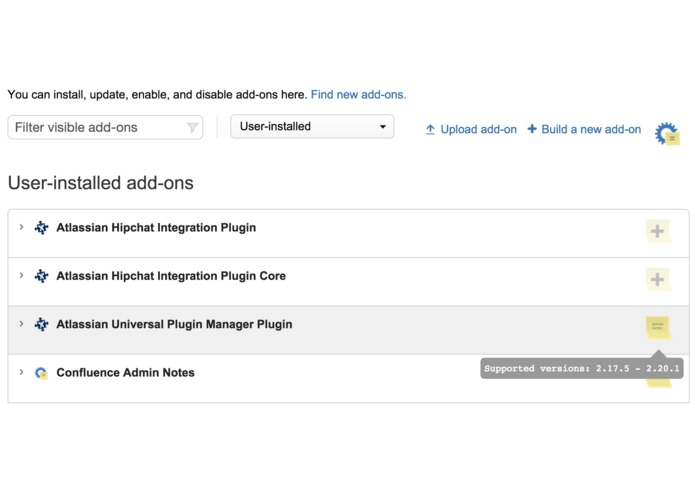Viewport: 695px width, 494px height.
Task: Click Confluence Admin Notes gear icon
Action: click(41, 373)
